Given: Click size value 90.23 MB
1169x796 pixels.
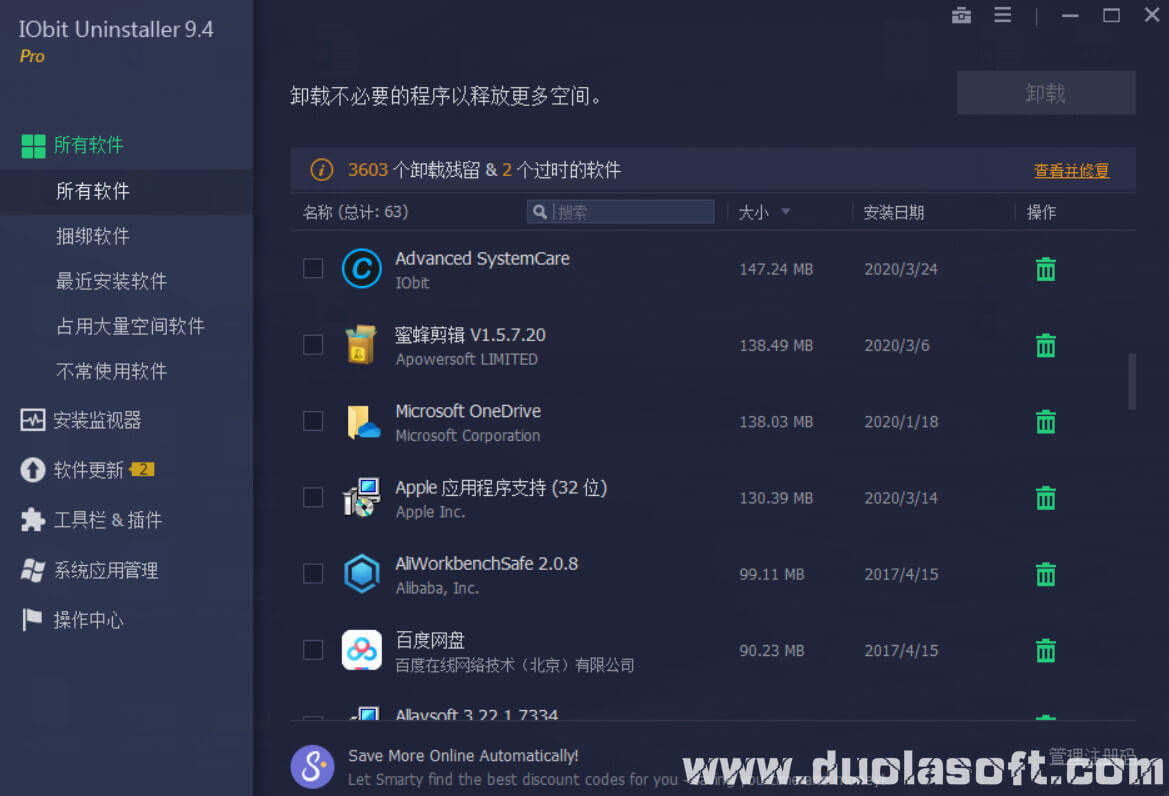Looking at the screenshot, I should (772, 651).
